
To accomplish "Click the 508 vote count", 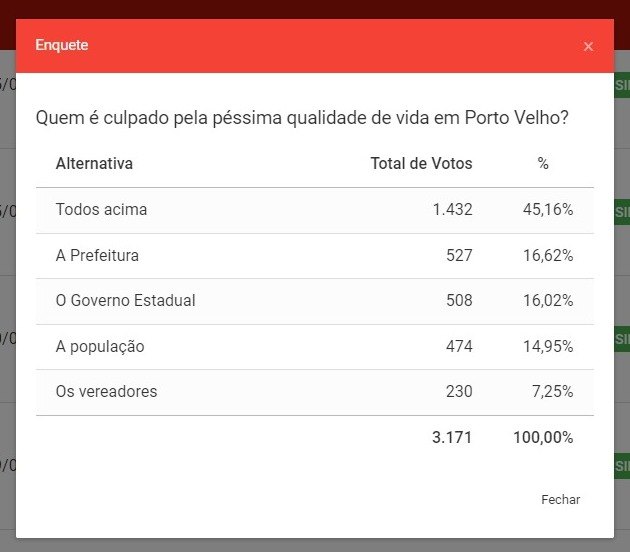I will 459,300.
